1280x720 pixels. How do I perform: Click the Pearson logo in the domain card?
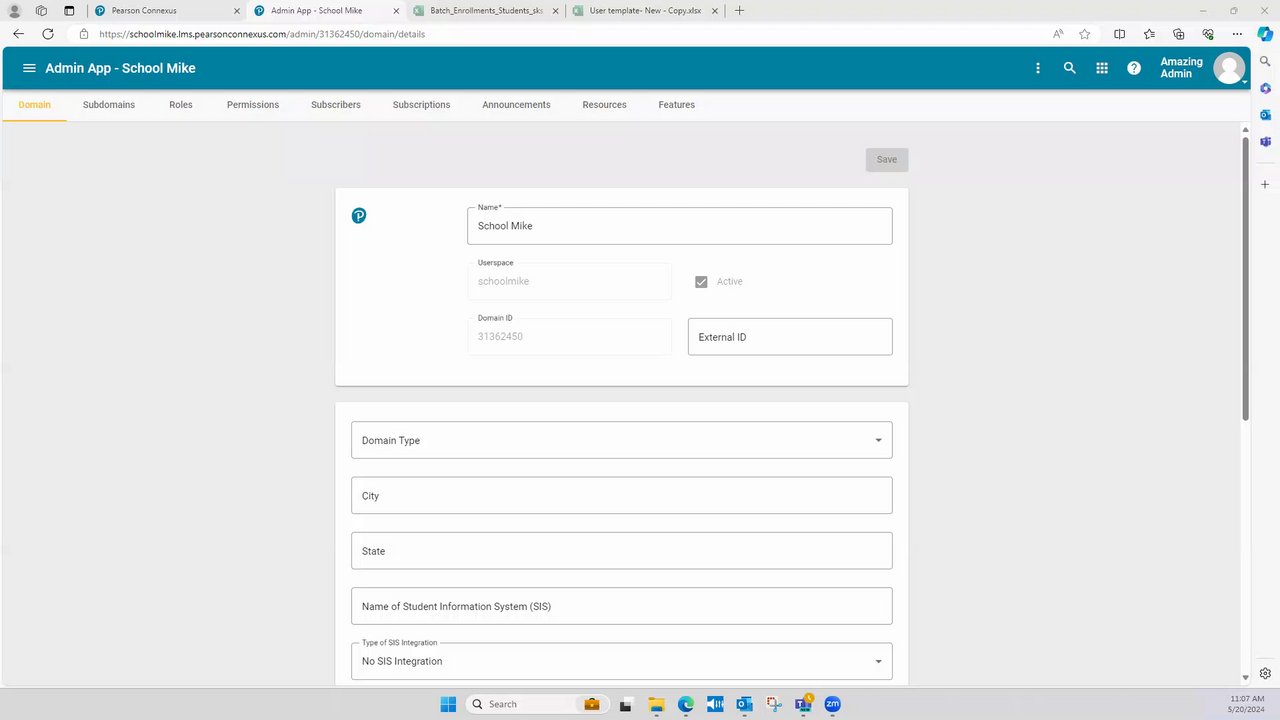coord(359,215)
